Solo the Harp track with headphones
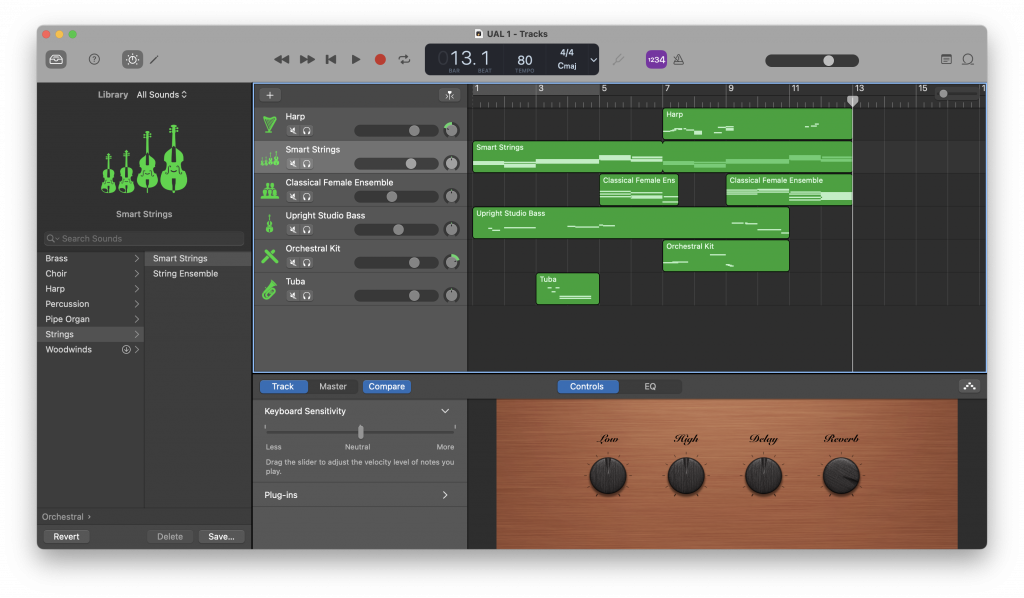 306,131
